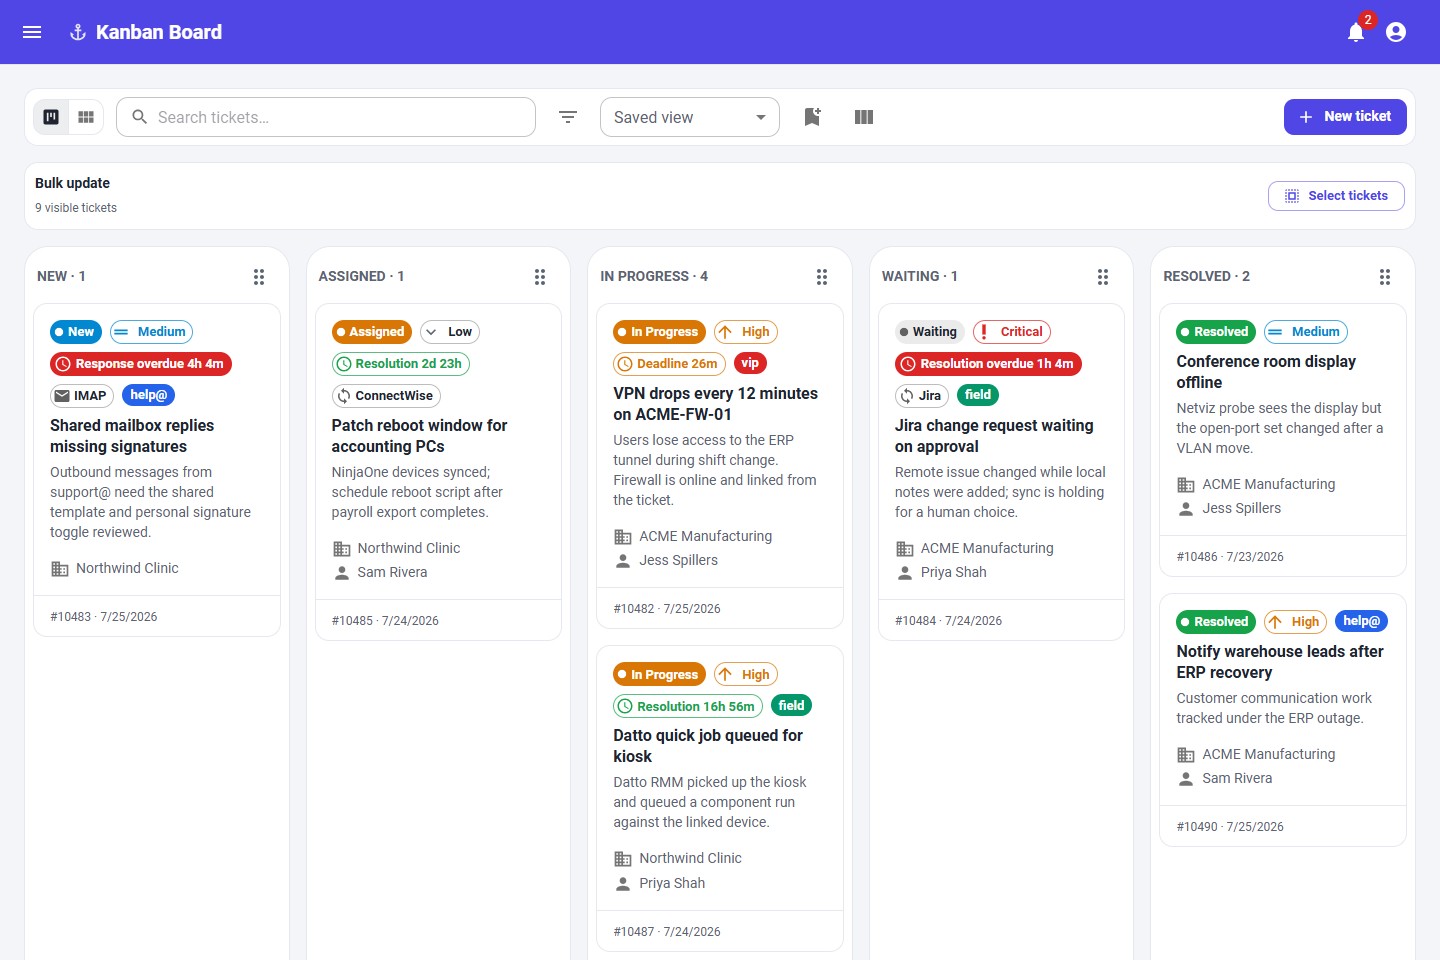Click In Progress chip on VPN drops ticket
Viewport: 1440px width, 960px height.
[x=659, y=332]
